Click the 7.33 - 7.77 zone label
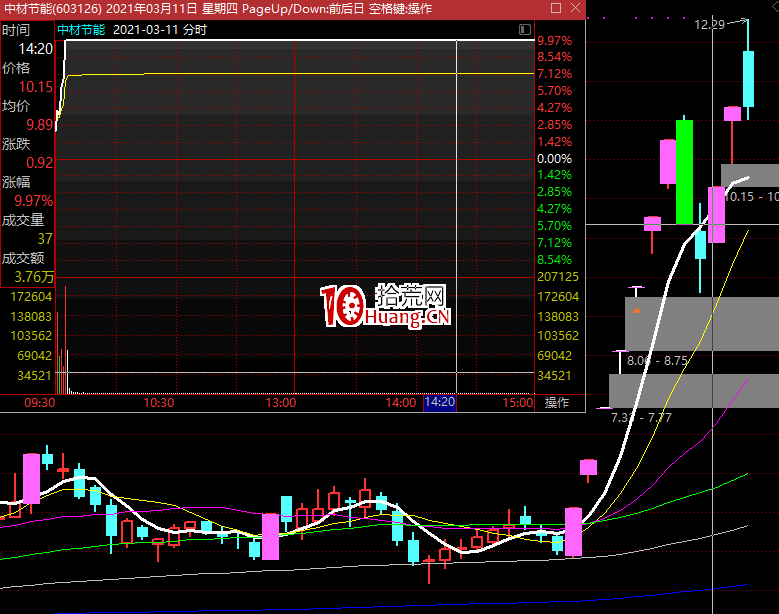This screenshot has width=779, height=614. click(x=641, y=417)
